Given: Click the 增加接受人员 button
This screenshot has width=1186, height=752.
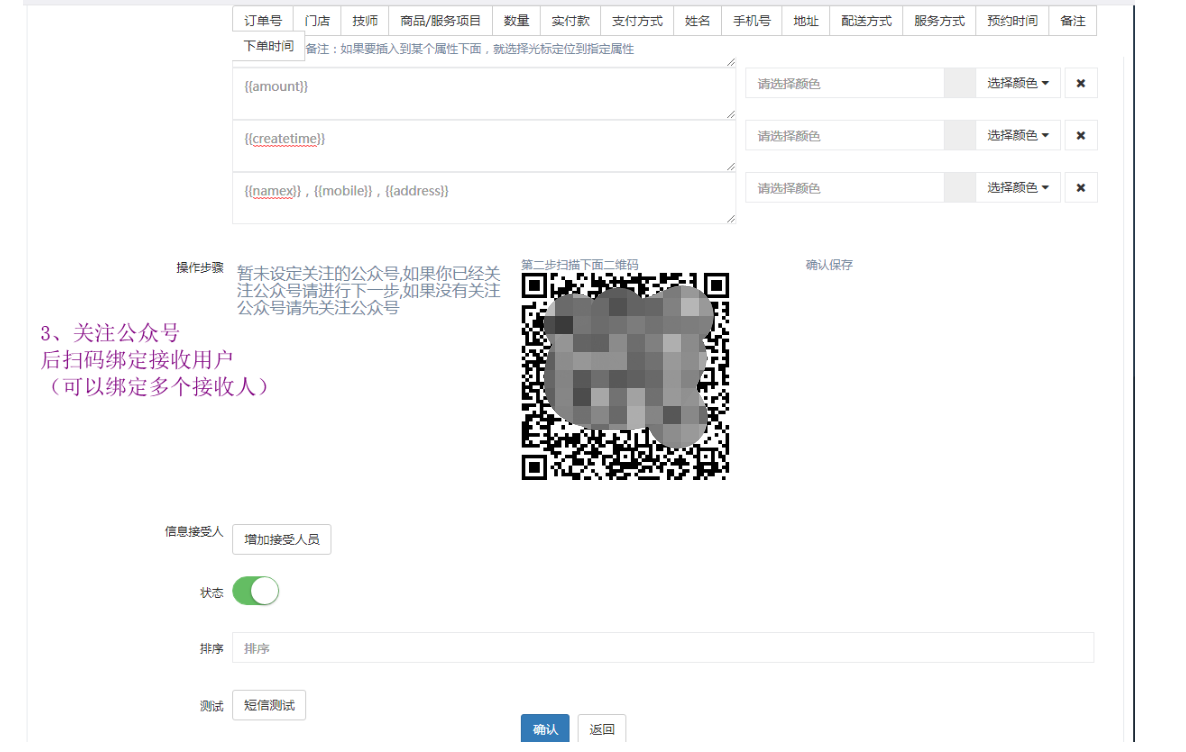Looking at the screenshot, I should click(x=281, y=539).
